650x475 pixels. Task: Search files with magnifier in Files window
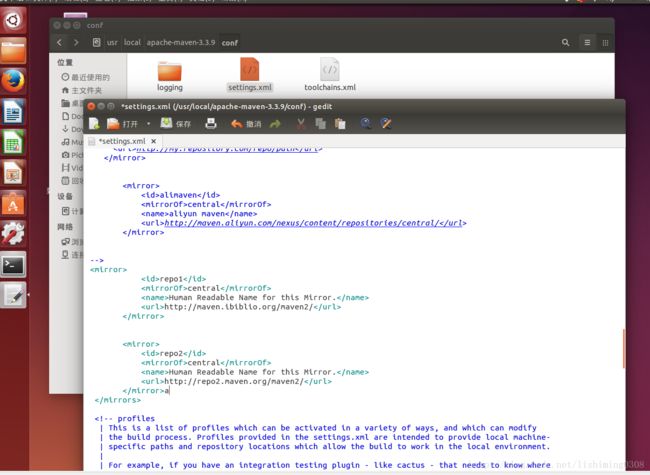(x=565, y=42)
